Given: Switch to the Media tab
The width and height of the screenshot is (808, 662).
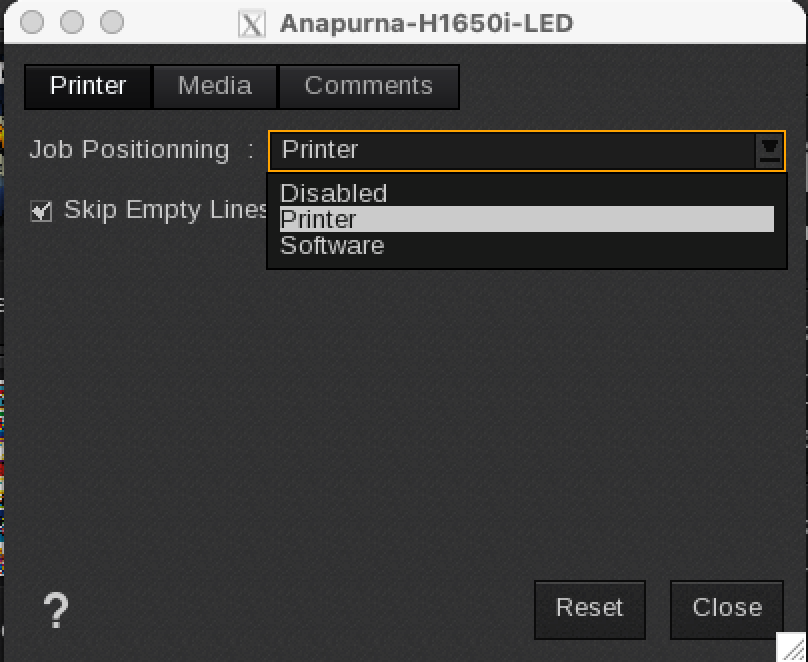Looking at the screenshot, I should tap(215, 86).
